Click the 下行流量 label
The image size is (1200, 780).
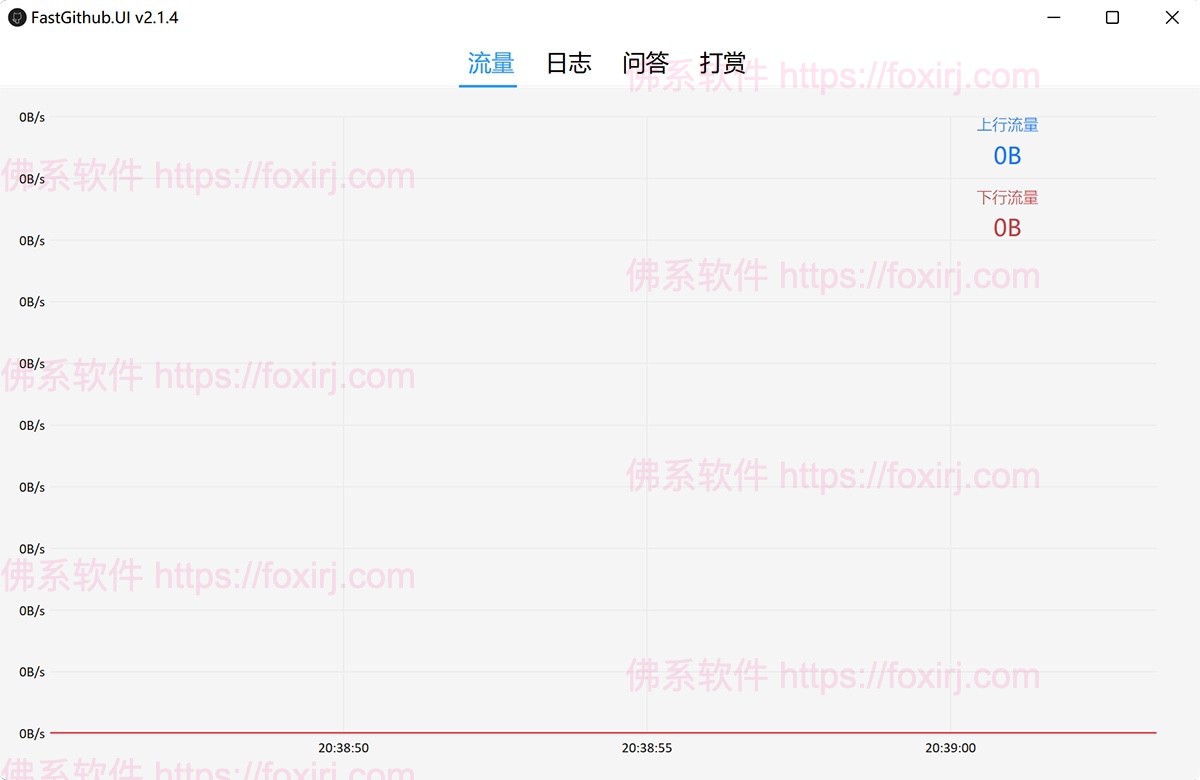pyautogui.click(x=1007, y=197)
